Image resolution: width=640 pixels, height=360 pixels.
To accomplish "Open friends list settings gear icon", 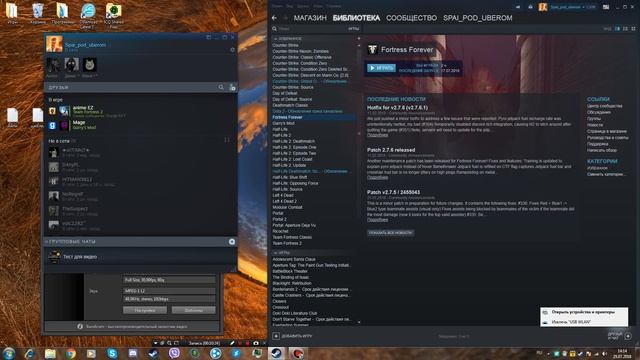I will (233, 50).
